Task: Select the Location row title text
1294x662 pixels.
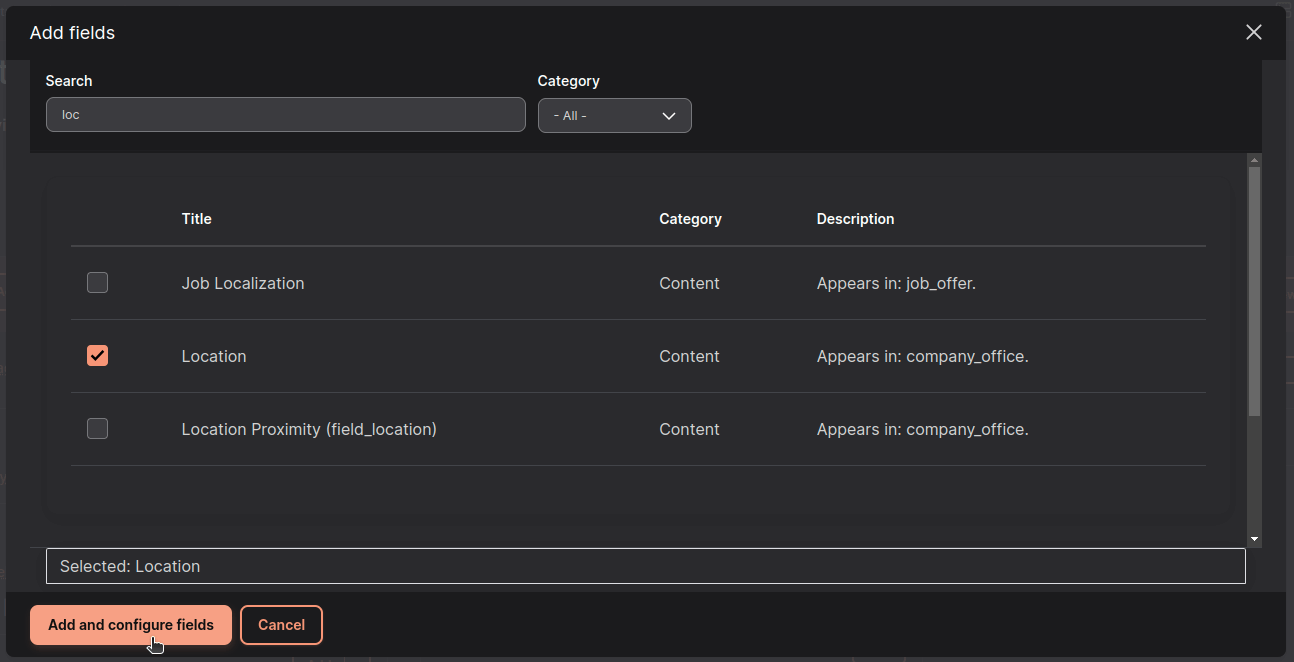Action: coord(214,356)
